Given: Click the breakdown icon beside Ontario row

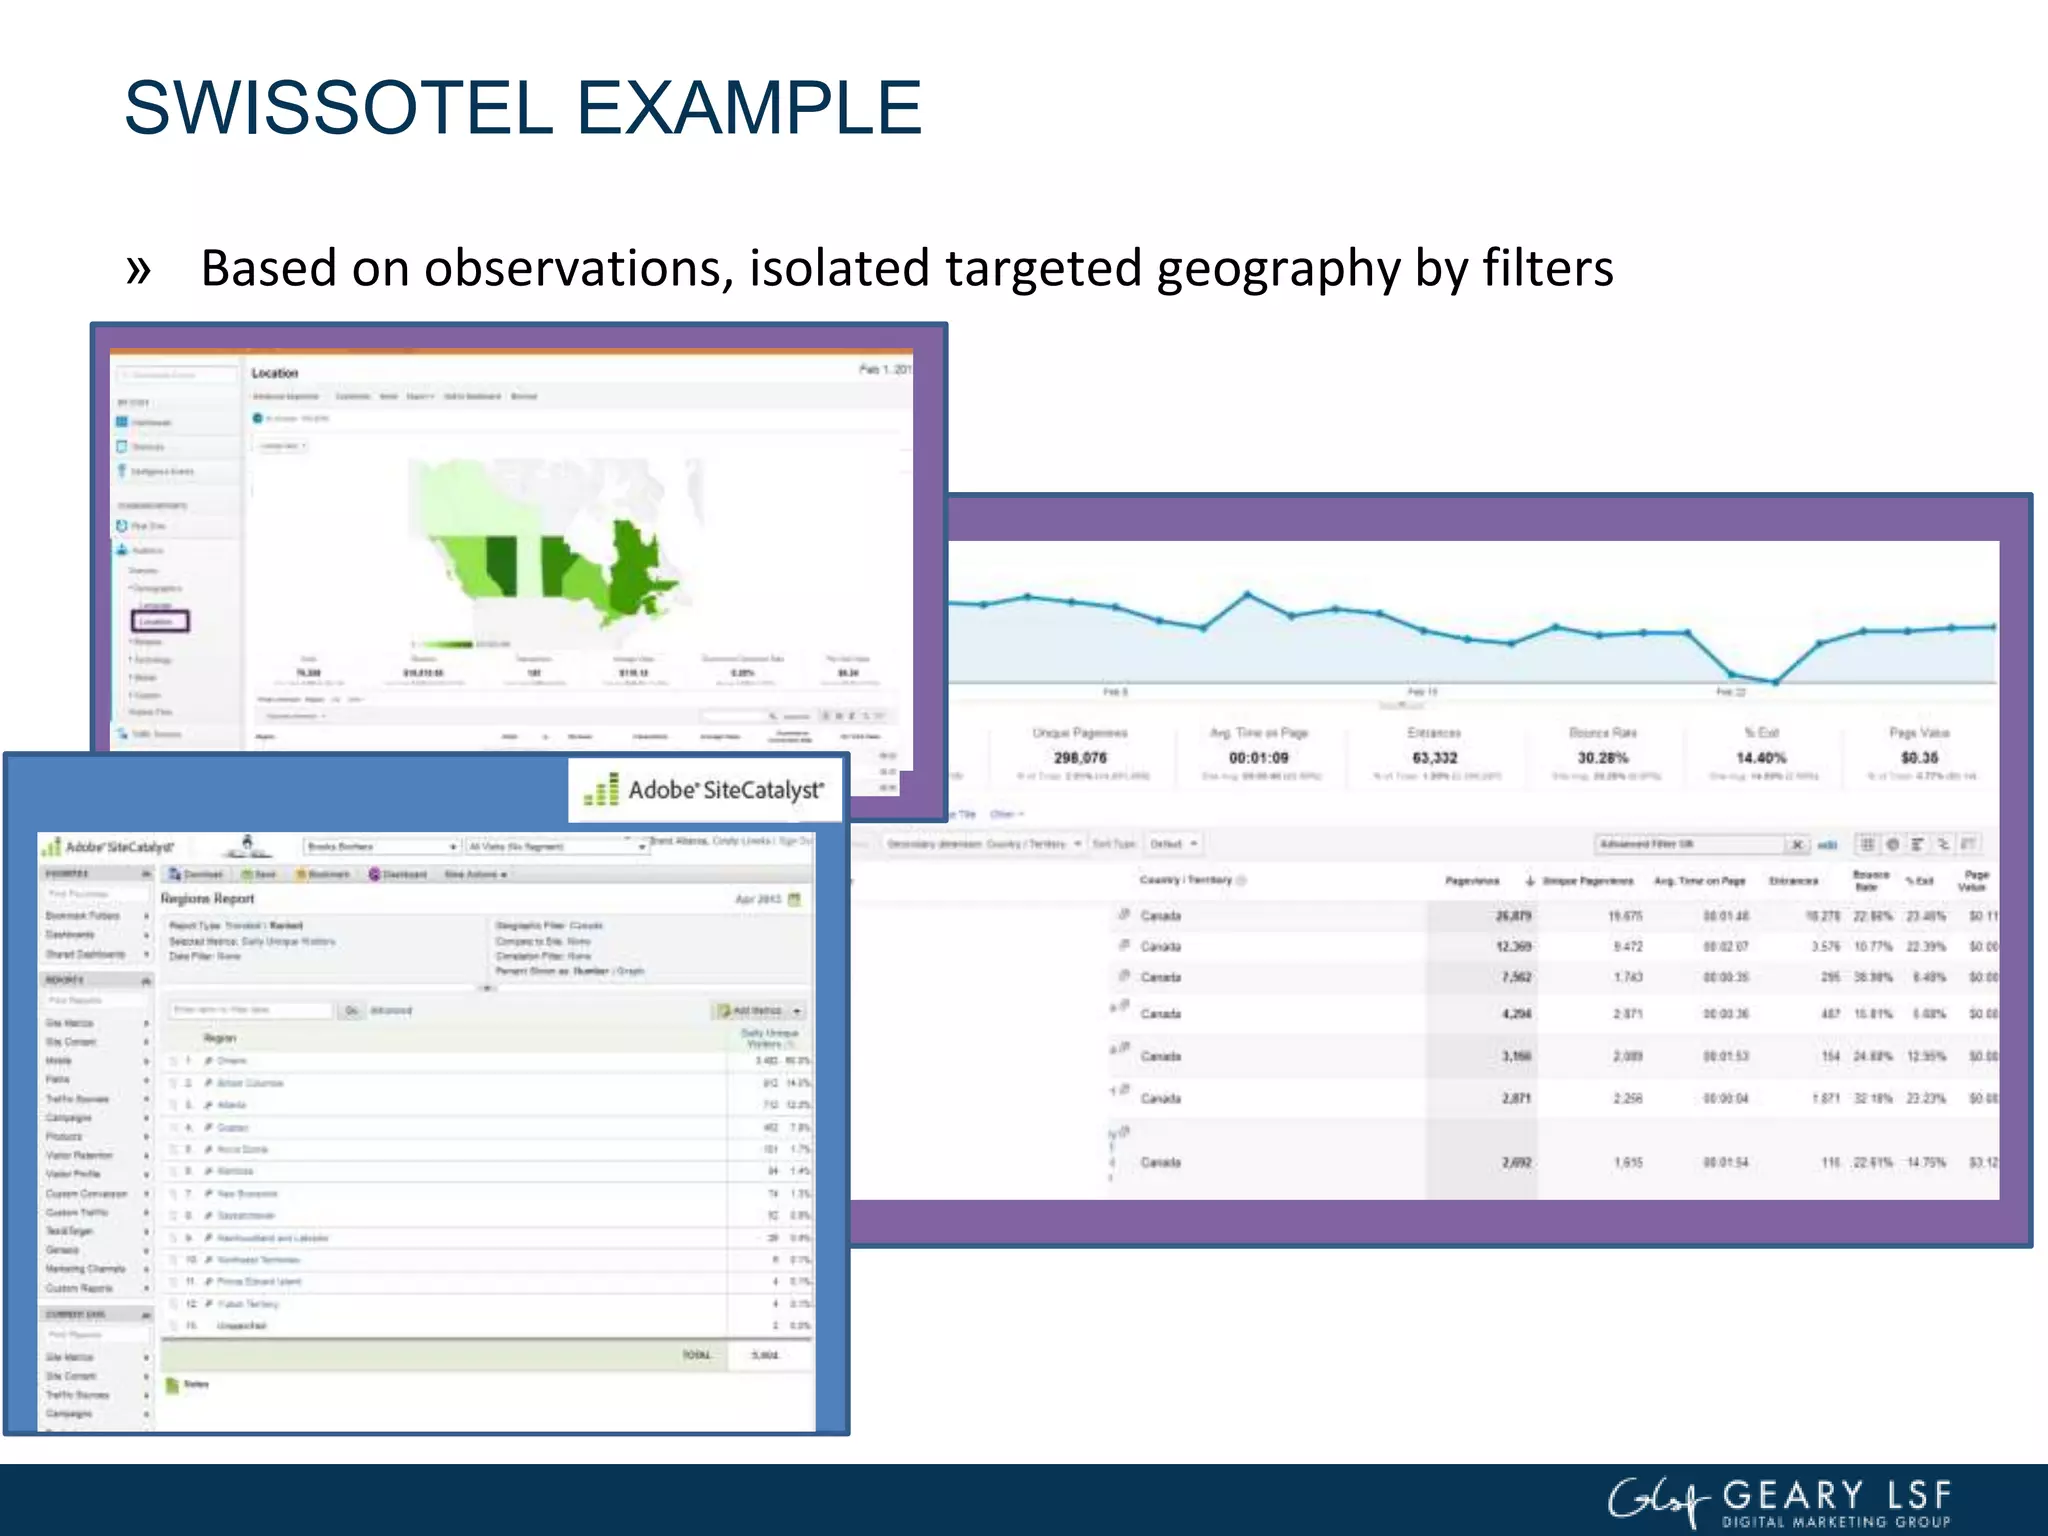Looking at the screenshot, I should click(x=209, y=1061).
